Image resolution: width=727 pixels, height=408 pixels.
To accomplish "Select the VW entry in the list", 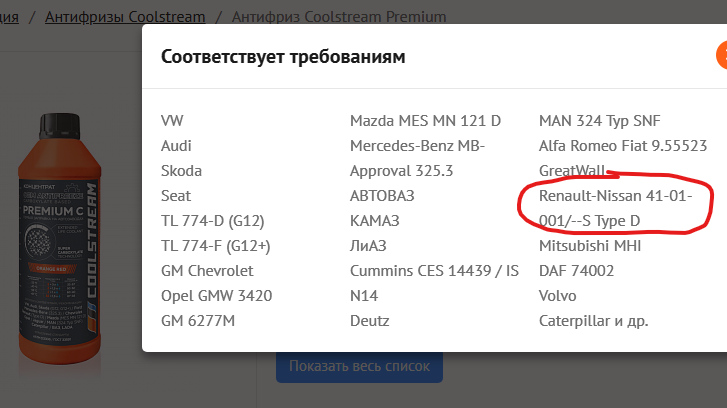I will point(172,121).
